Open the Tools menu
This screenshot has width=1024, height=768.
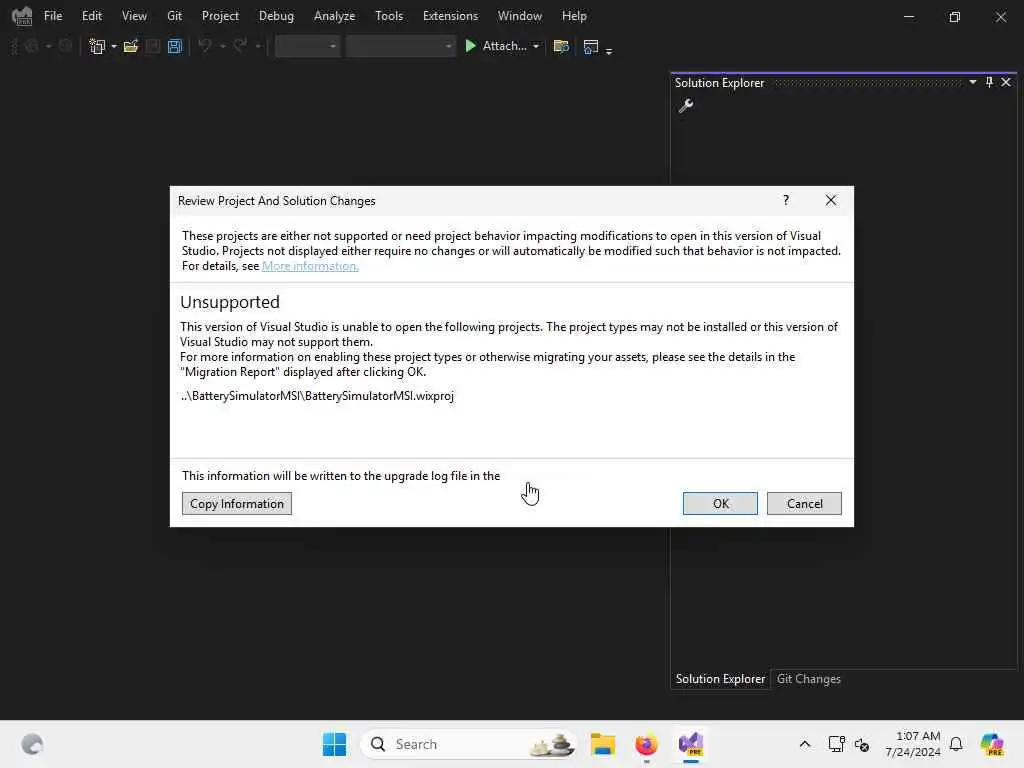click(x=389, y=16)
